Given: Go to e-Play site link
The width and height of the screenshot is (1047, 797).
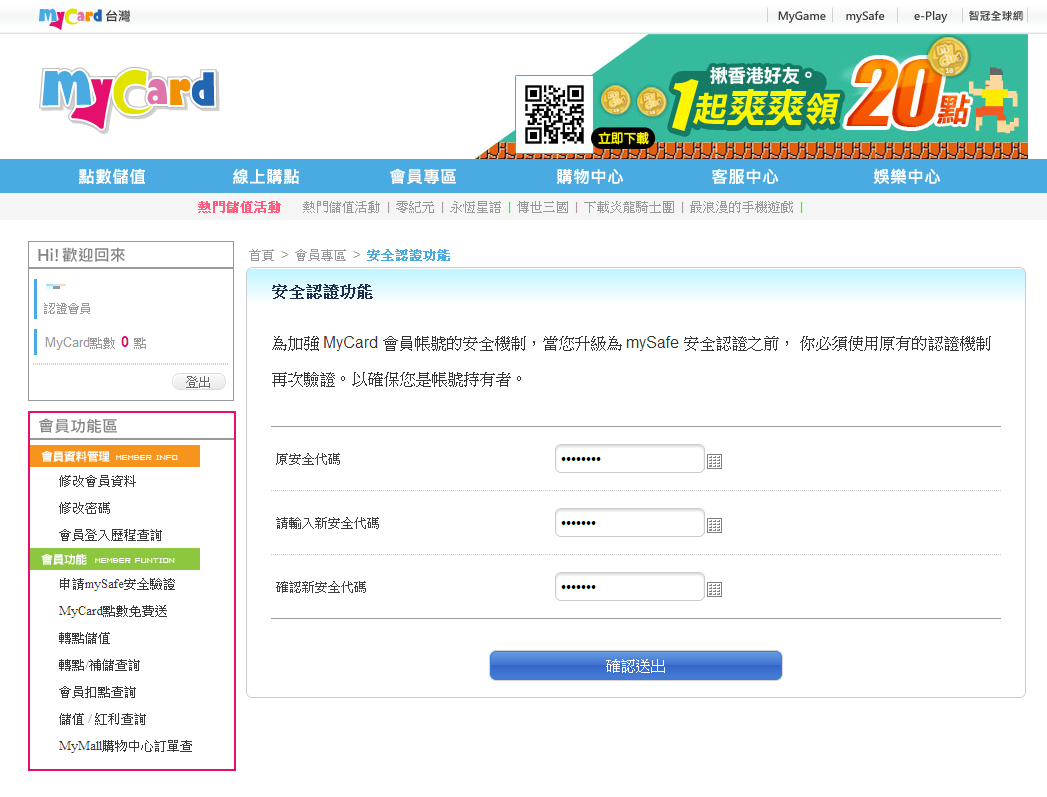Looking at the screenshot, I should tap(930, 16).
